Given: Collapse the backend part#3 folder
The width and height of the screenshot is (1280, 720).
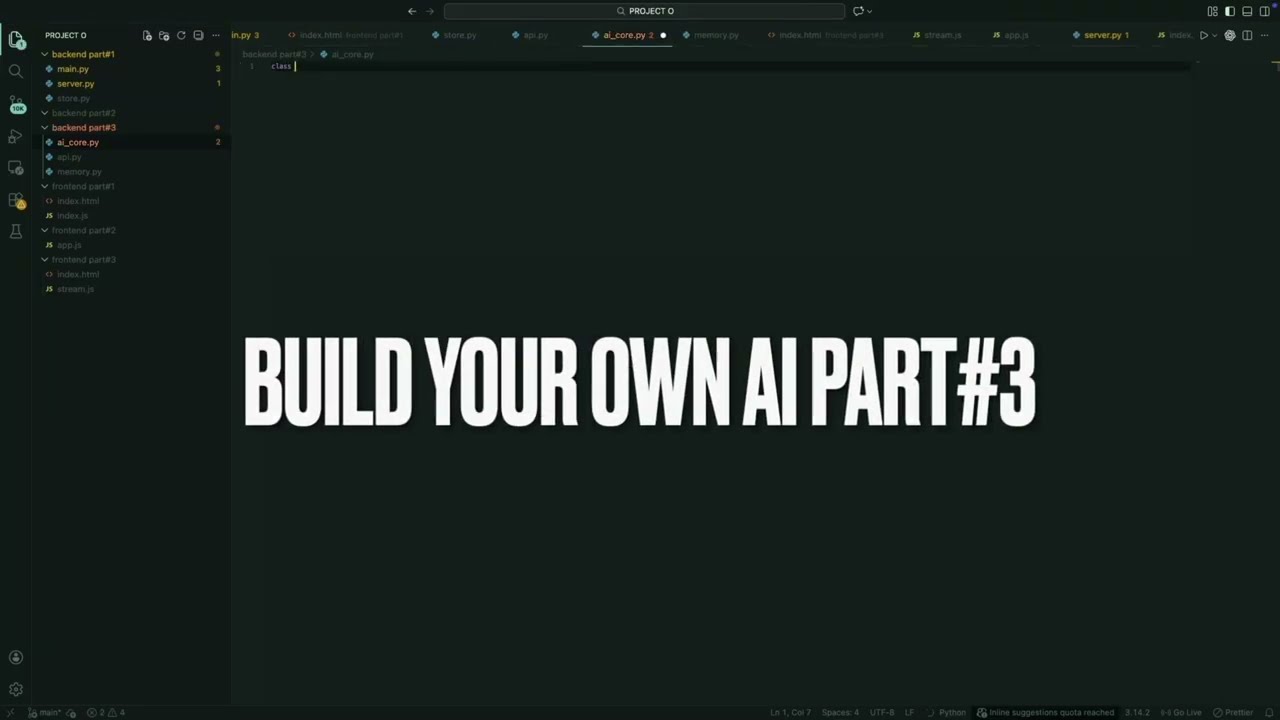Looking at the screenshot, I should pyautogui.click(x=84, y=128).
